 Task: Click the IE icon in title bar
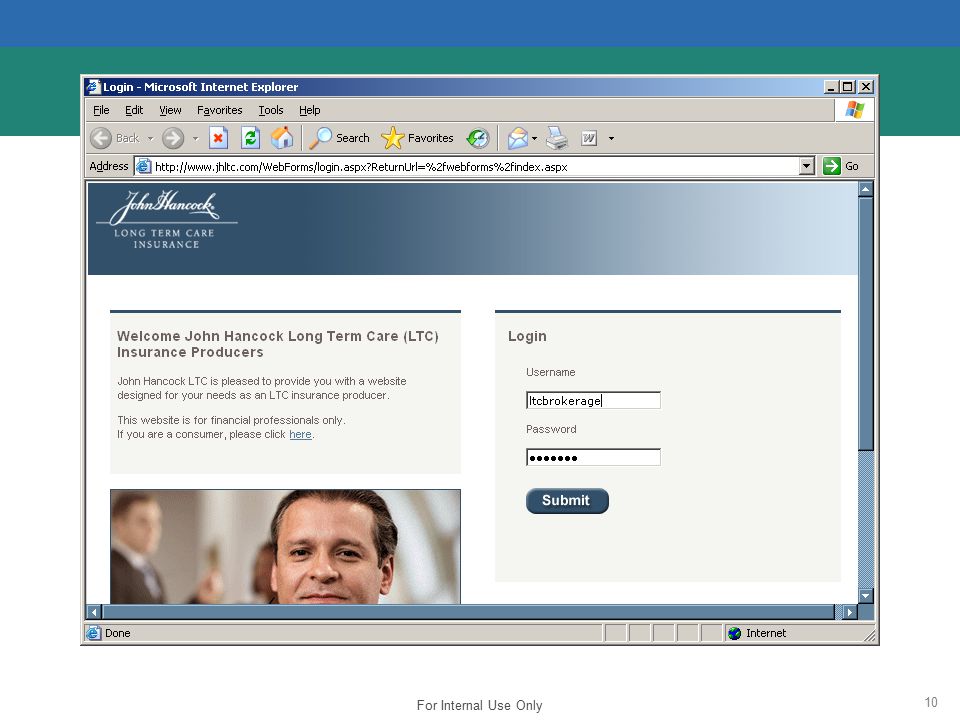click(x=93, y=86)
